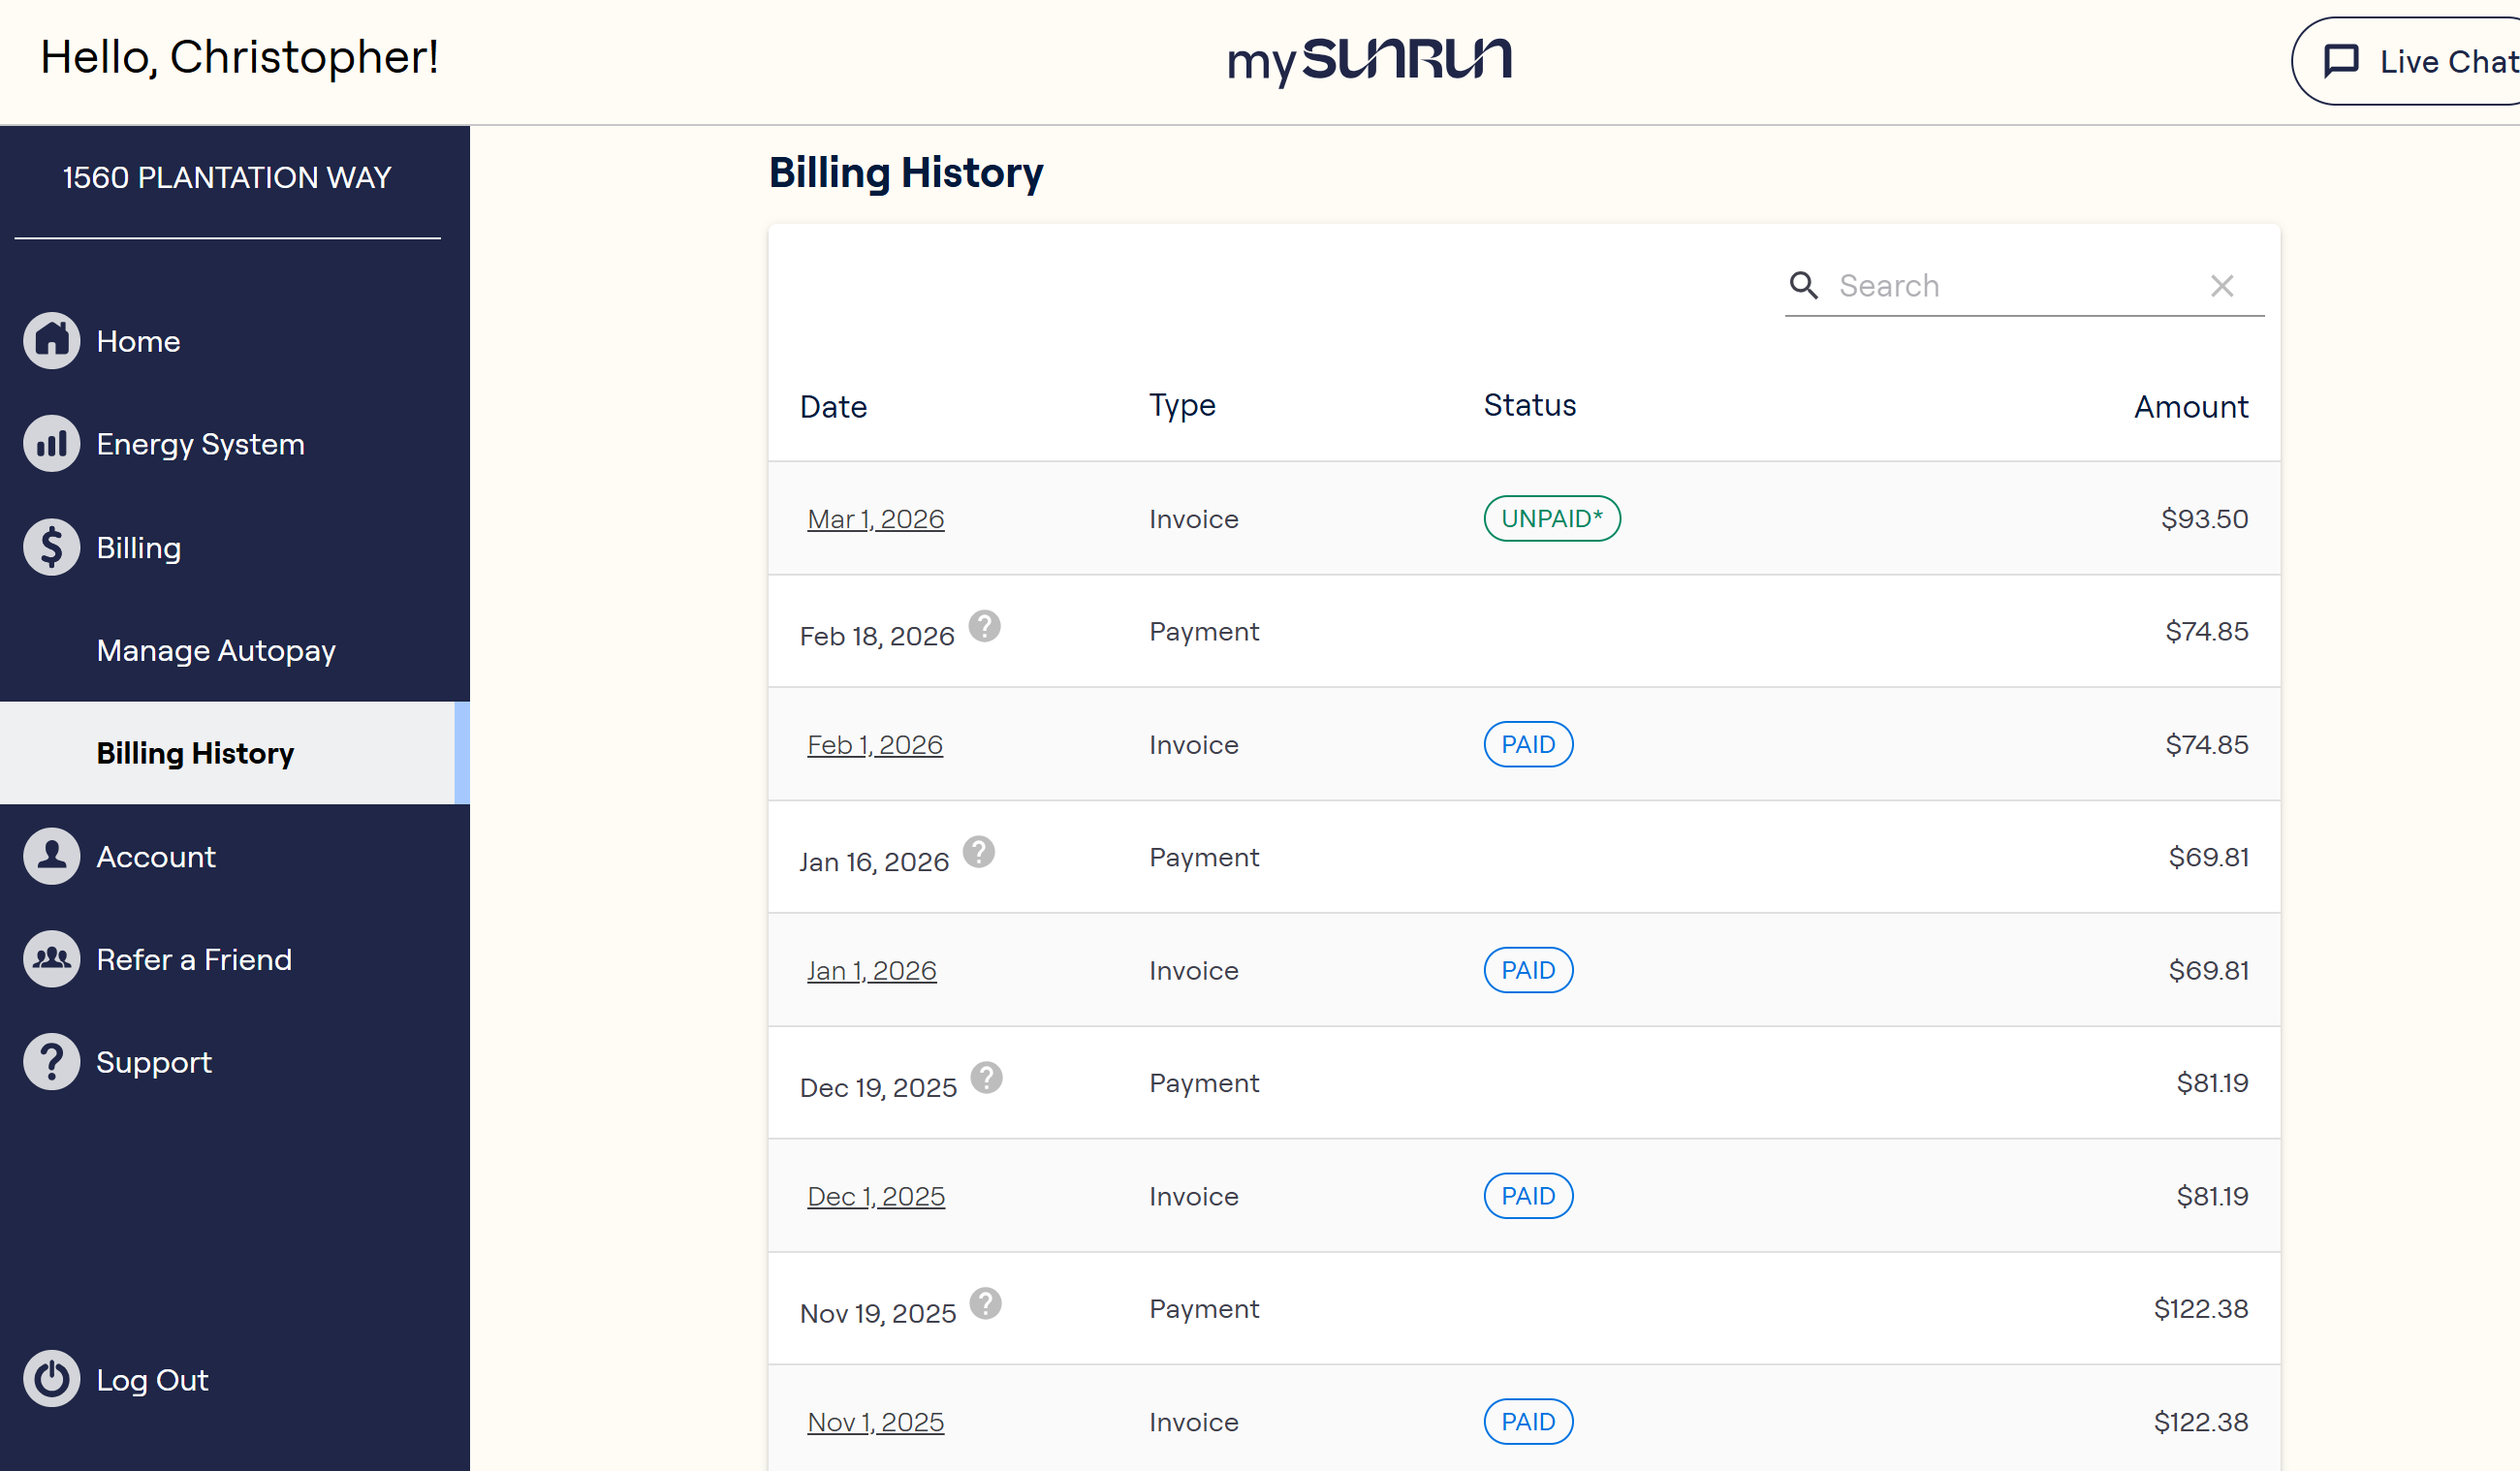Click the Date column header

[833, 407]
